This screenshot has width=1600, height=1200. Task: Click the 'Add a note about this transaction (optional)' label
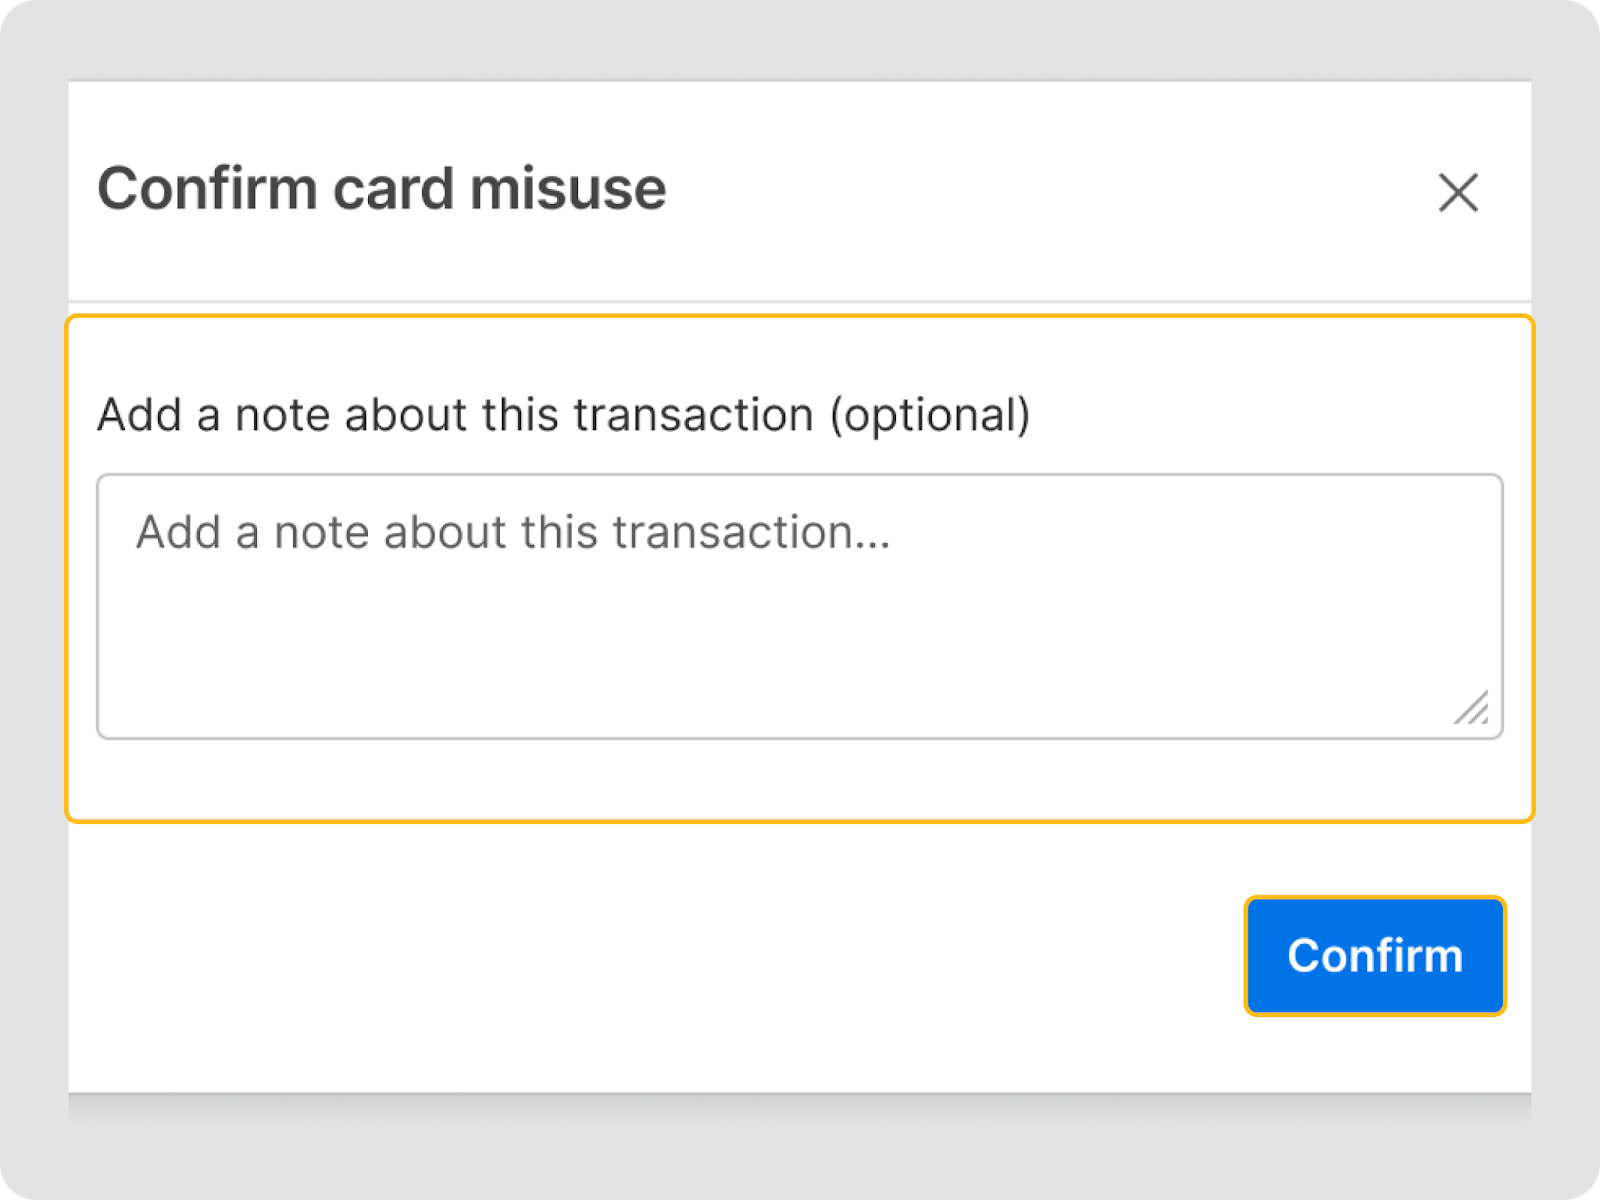(x=563, y=415)
